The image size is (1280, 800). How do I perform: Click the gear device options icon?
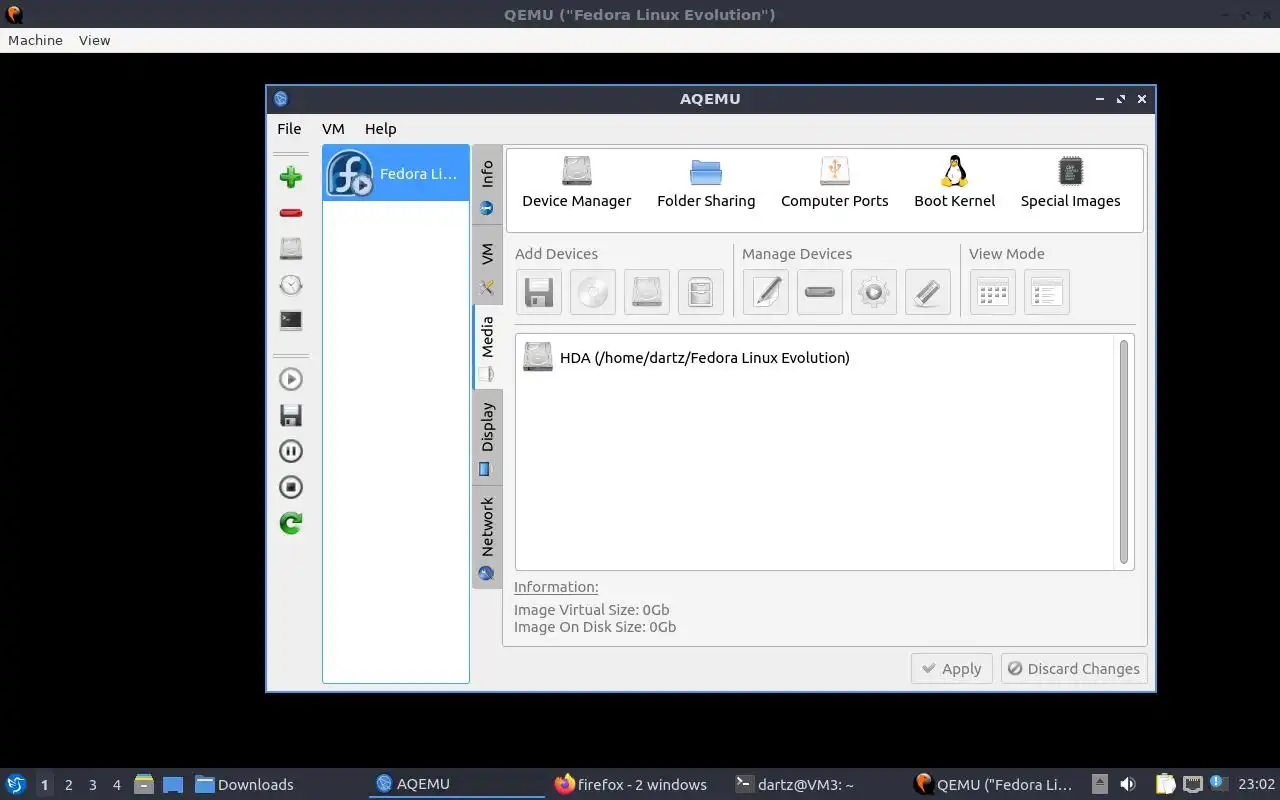tap(874, 292)
